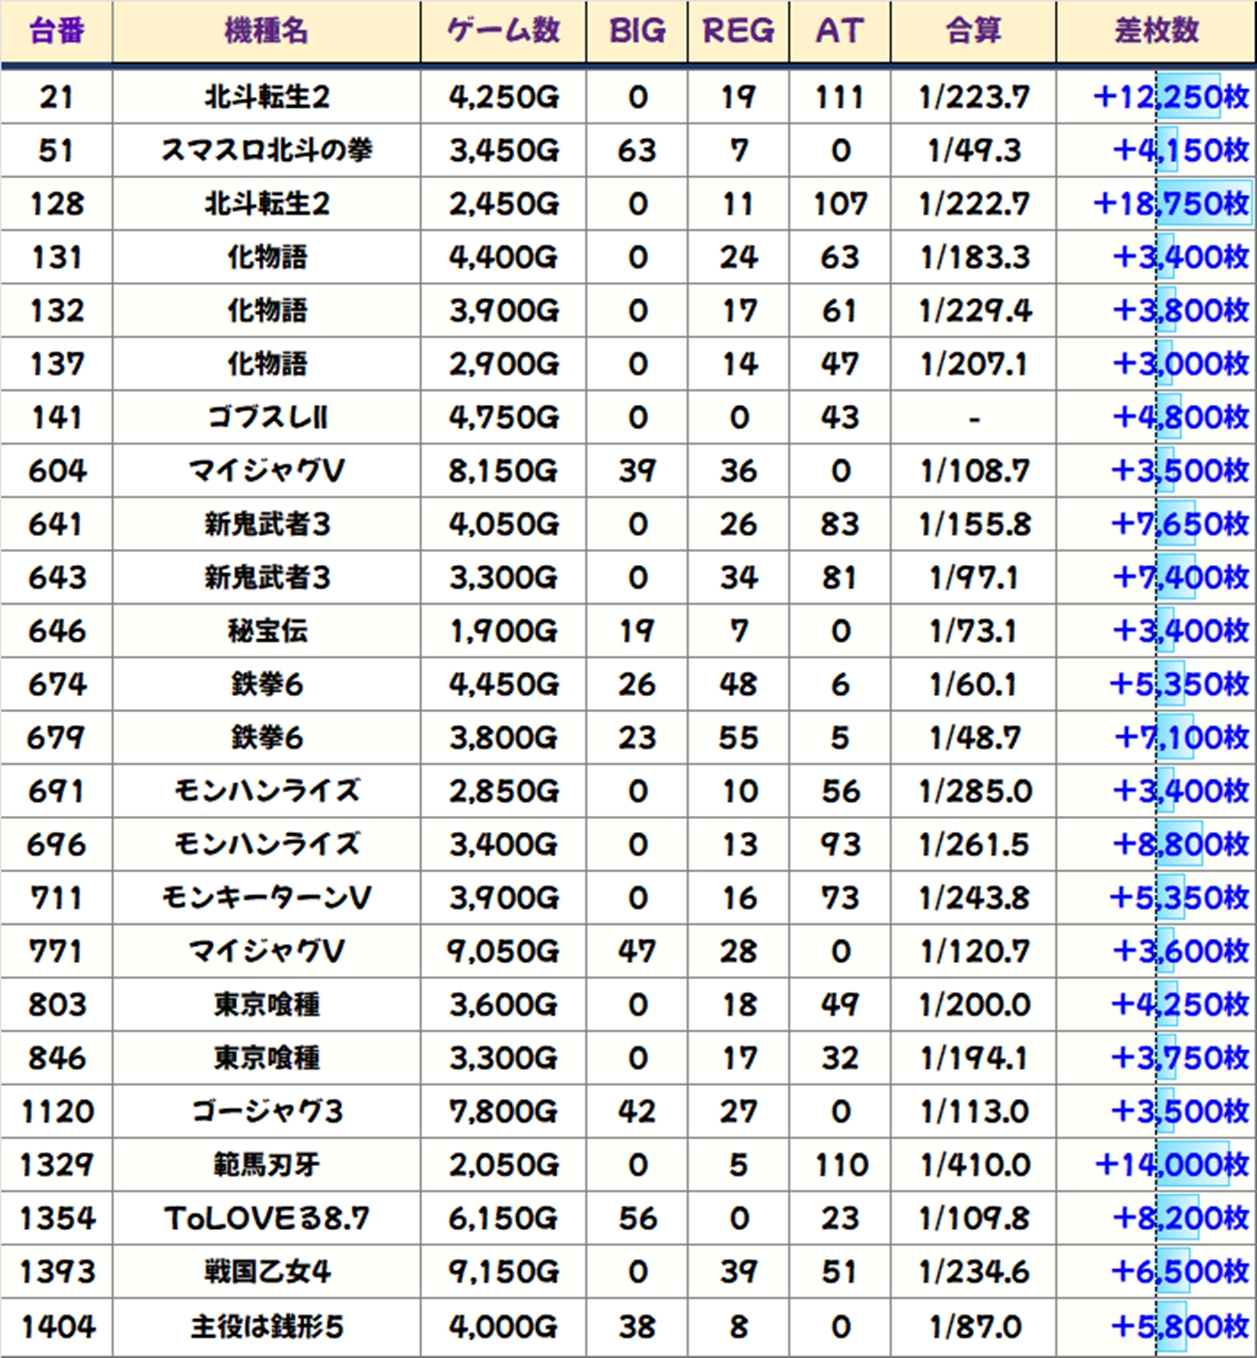Viewport: 1257px width, 1358px height.
Task: Click the 差枚数 column header
Action: coord(1156,32)
